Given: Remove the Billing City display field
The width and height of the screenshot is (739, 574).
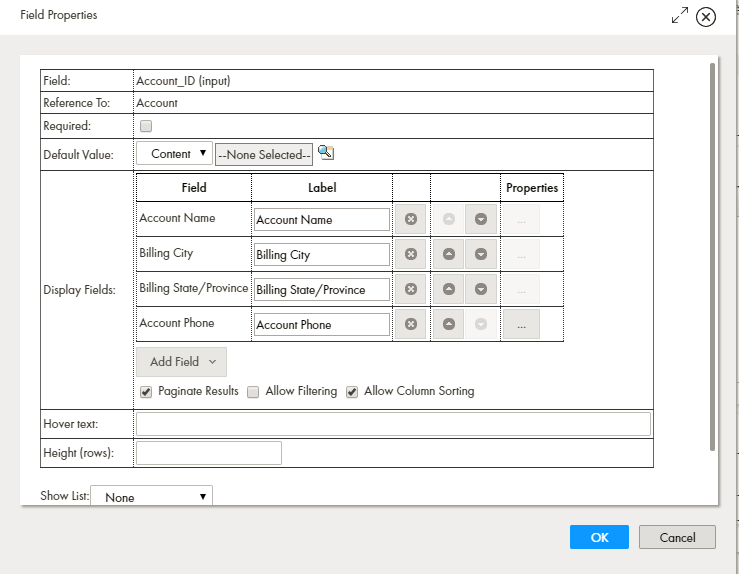Looking at the screenshot, I should [411, 254].
